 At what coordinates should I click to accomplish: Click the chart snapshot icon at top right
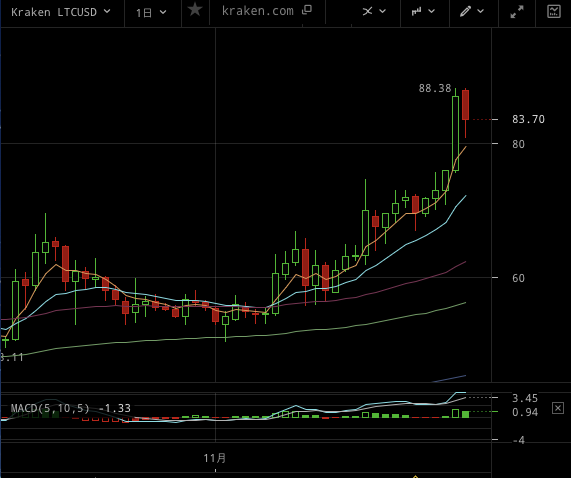(554, 11)
